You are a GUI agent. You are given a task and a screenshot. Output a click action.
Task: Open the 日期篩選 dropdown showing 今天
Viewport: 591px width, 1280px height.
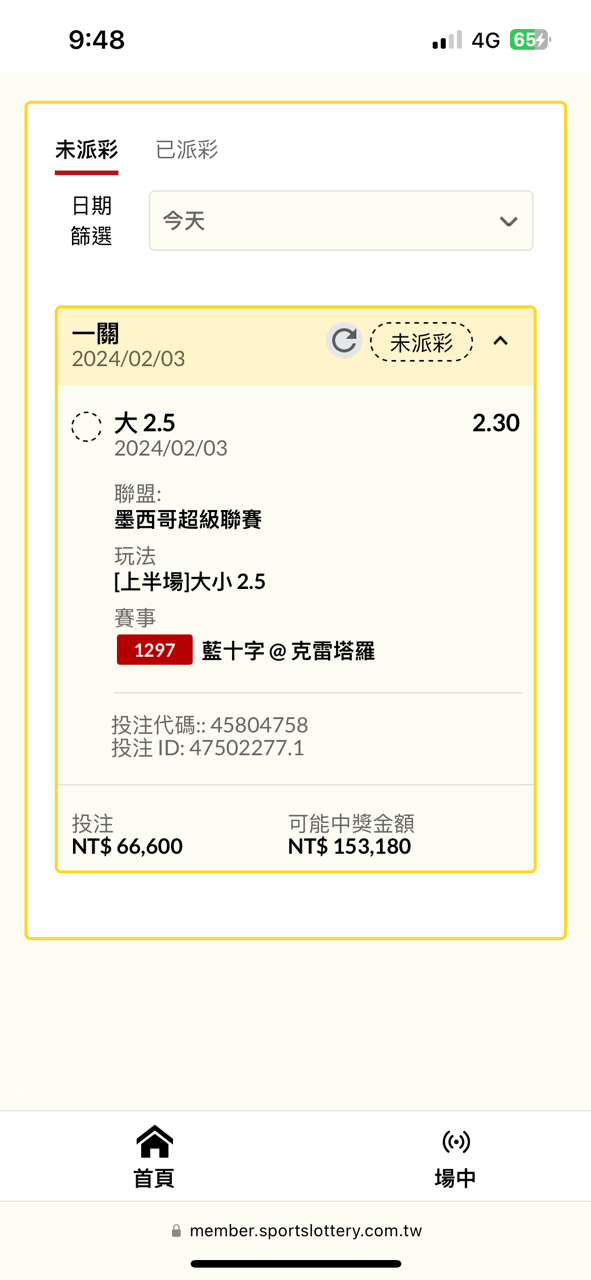pos(341,220)
